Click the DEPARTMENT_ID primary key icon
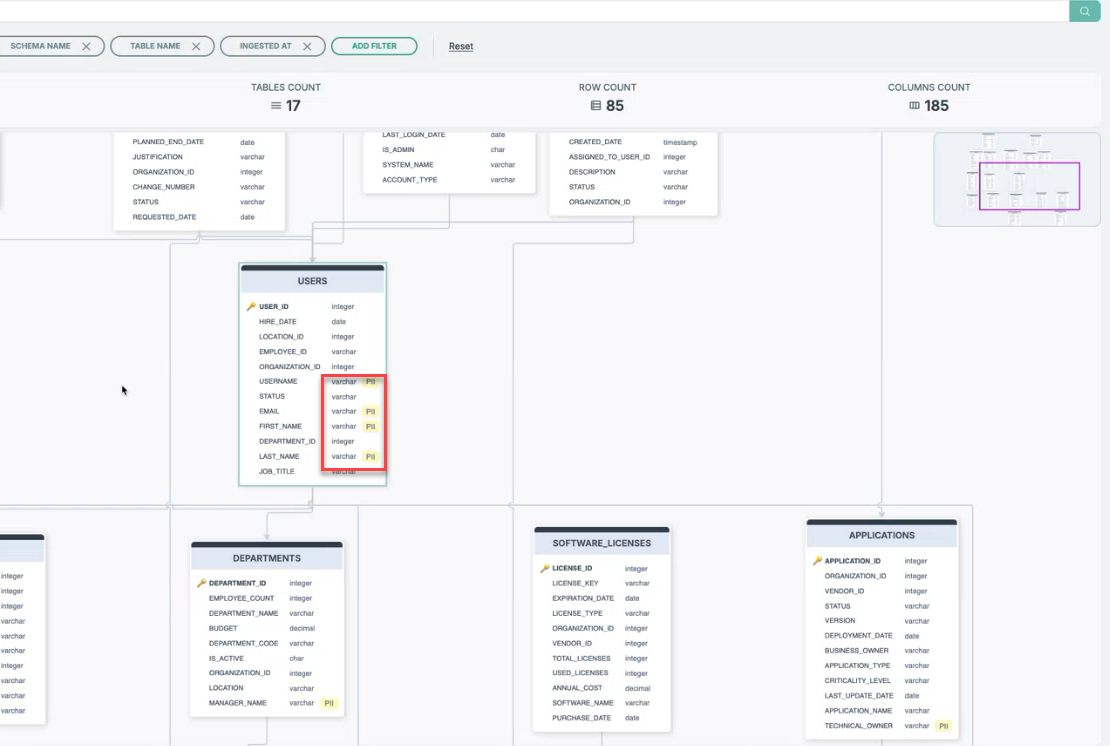 [x=201, y=583]
